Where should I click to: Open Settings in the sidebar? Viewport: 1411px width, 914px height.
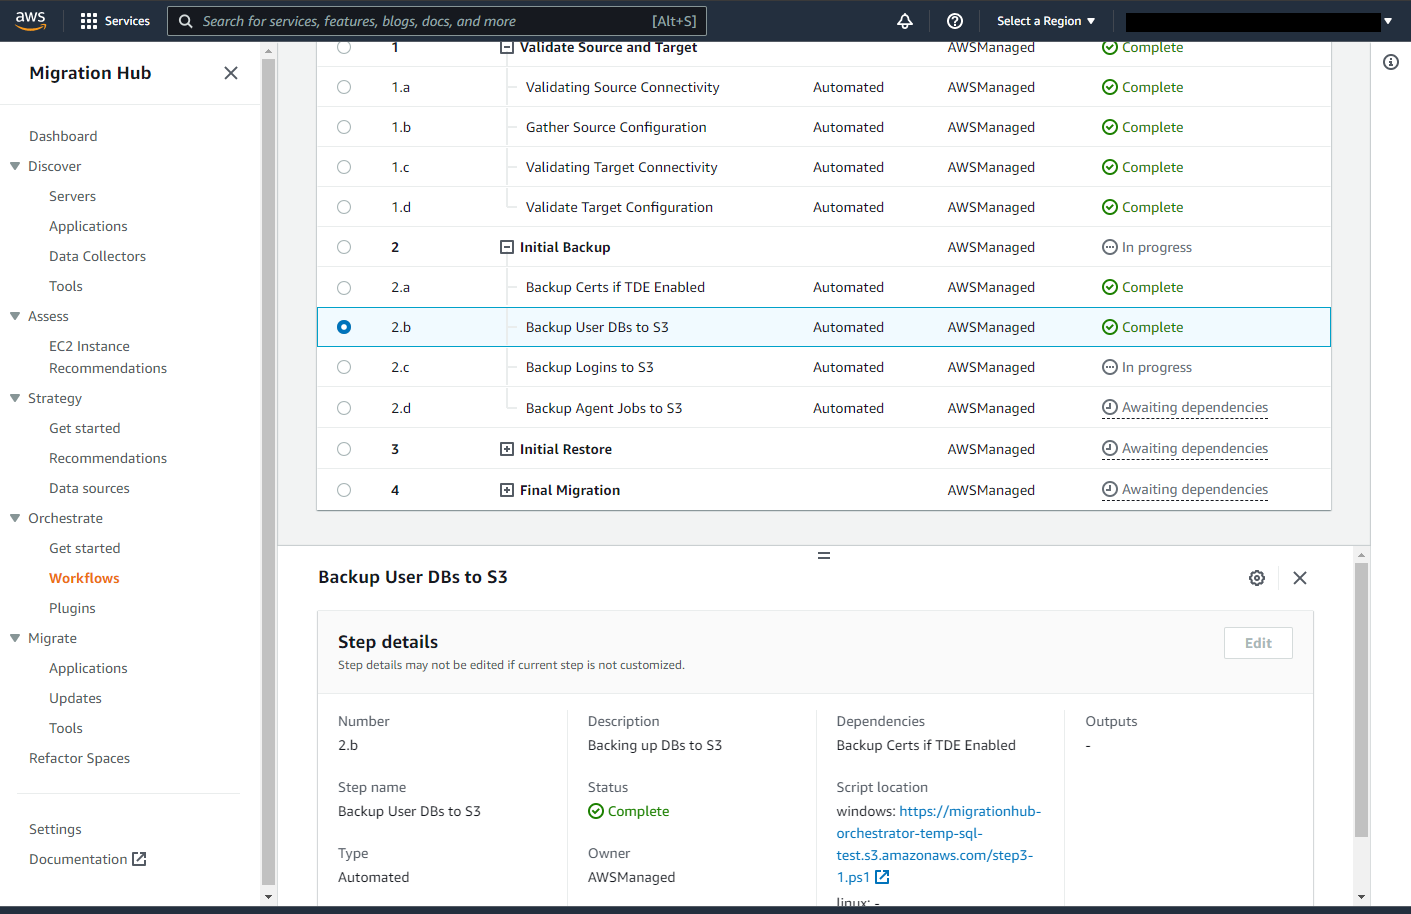(56, 829)
